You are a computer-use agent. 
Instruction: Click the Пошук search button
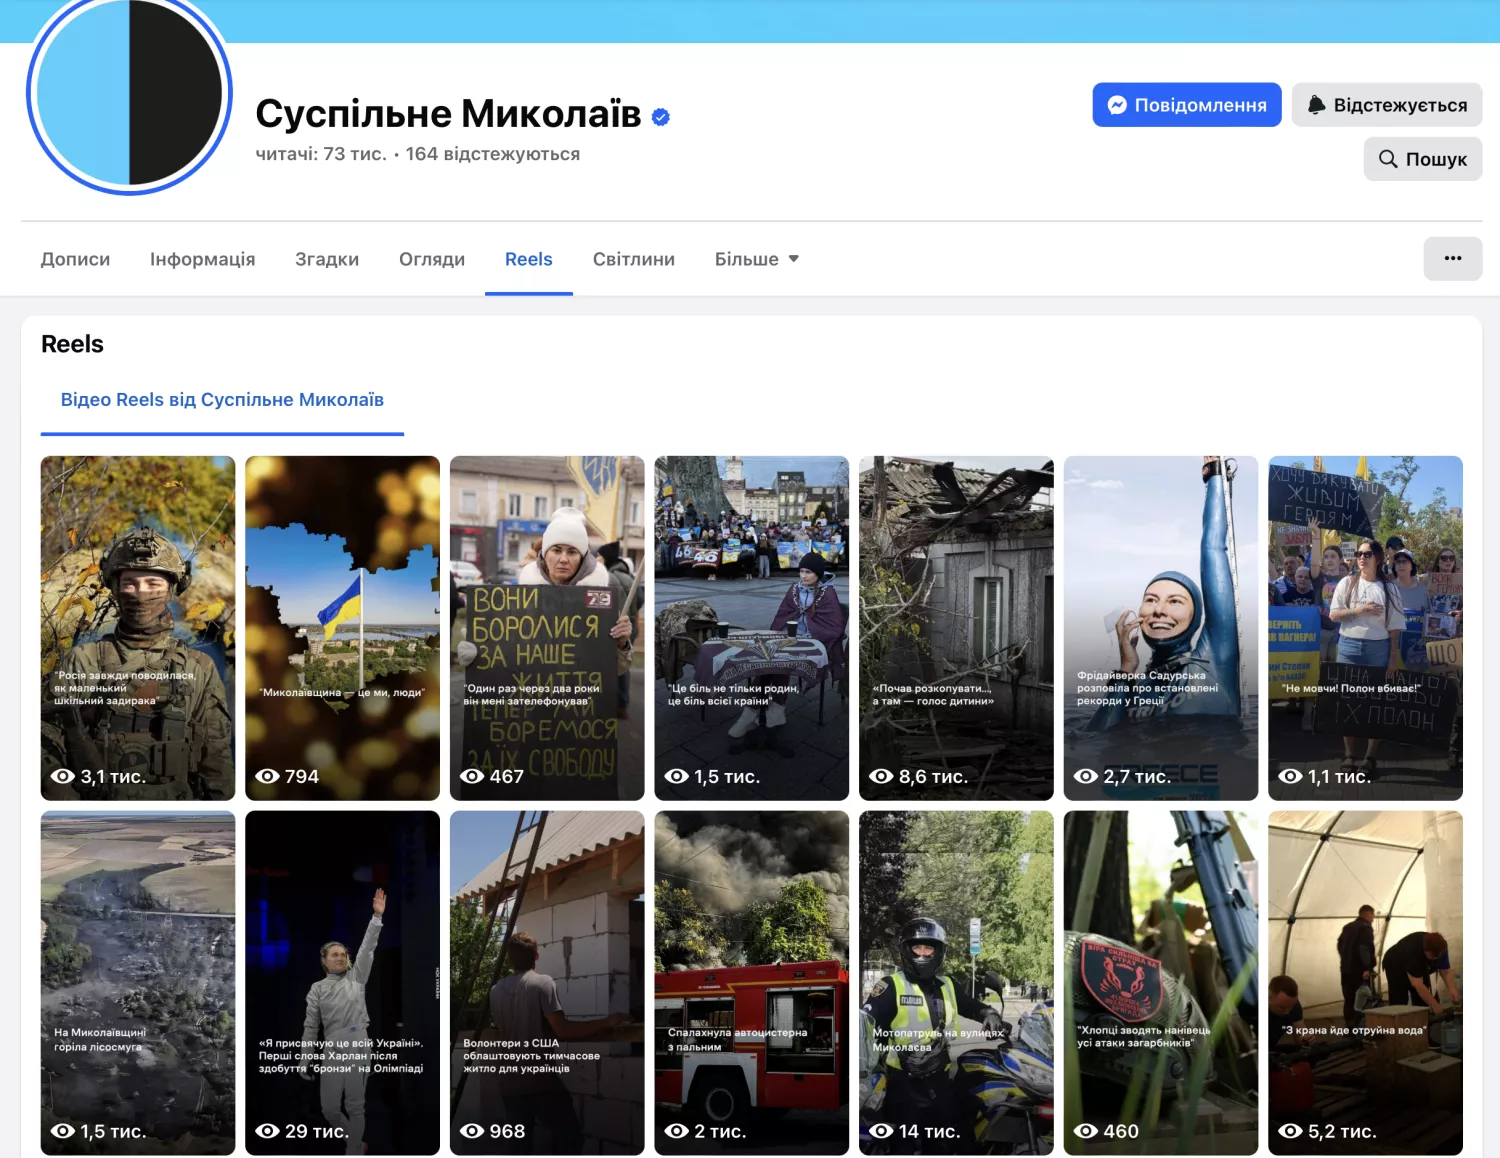[1422, 159]
